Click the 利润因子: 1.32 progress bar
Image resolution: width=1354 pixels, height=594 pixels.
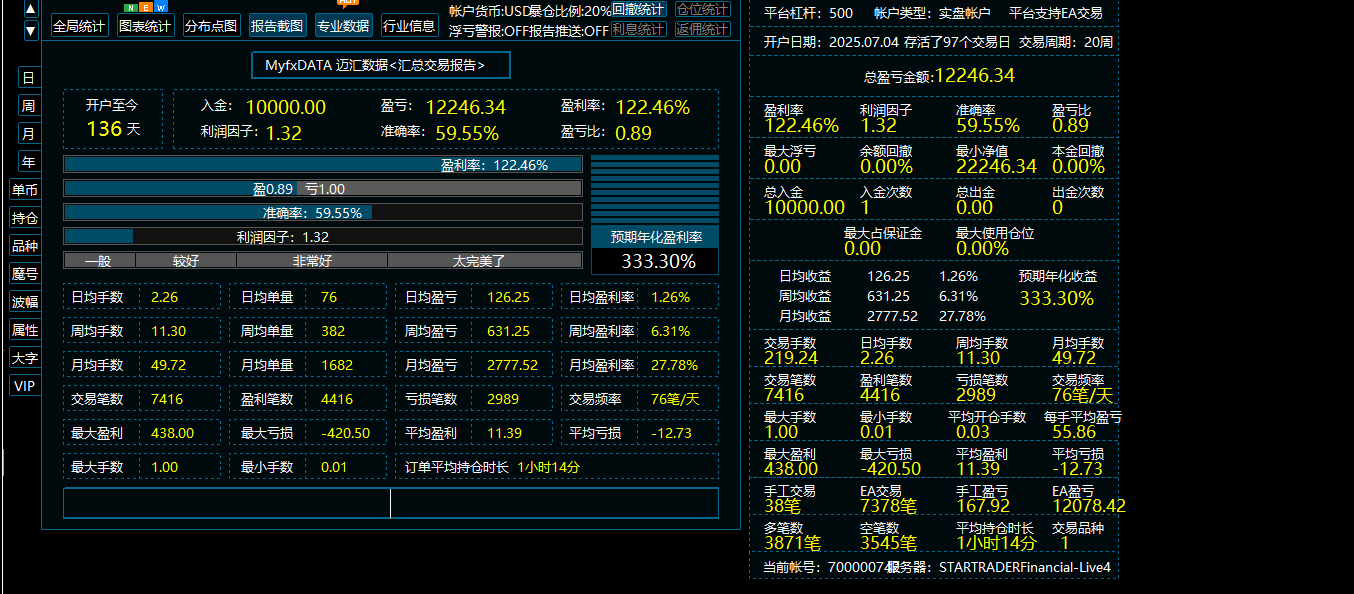(322, 236)
